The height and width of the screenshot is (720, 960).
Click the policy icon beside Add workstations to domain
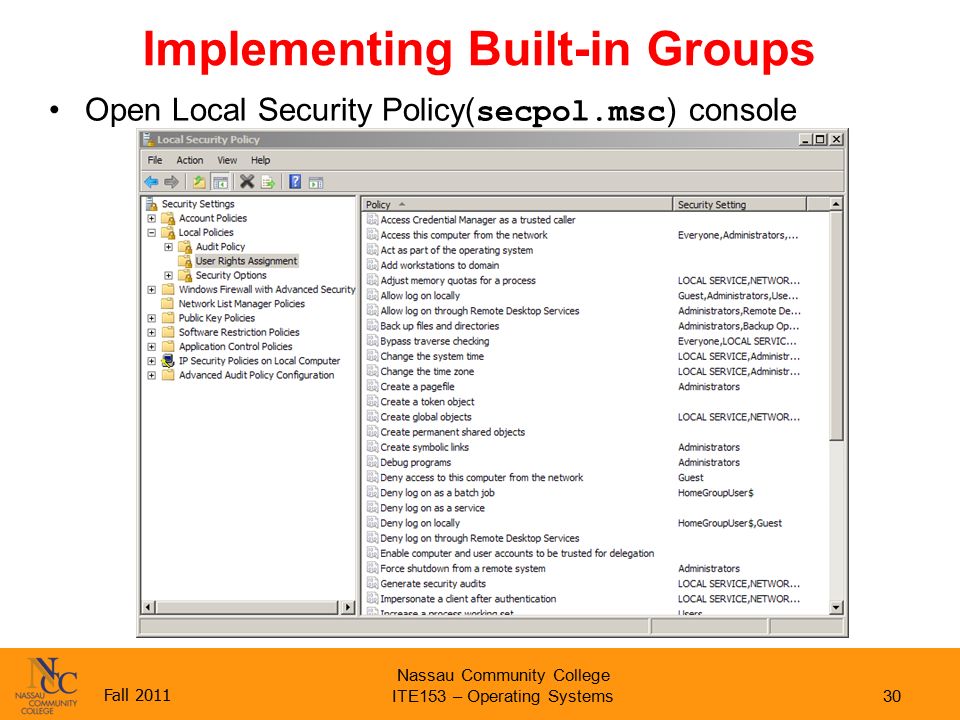coord(372,265)
